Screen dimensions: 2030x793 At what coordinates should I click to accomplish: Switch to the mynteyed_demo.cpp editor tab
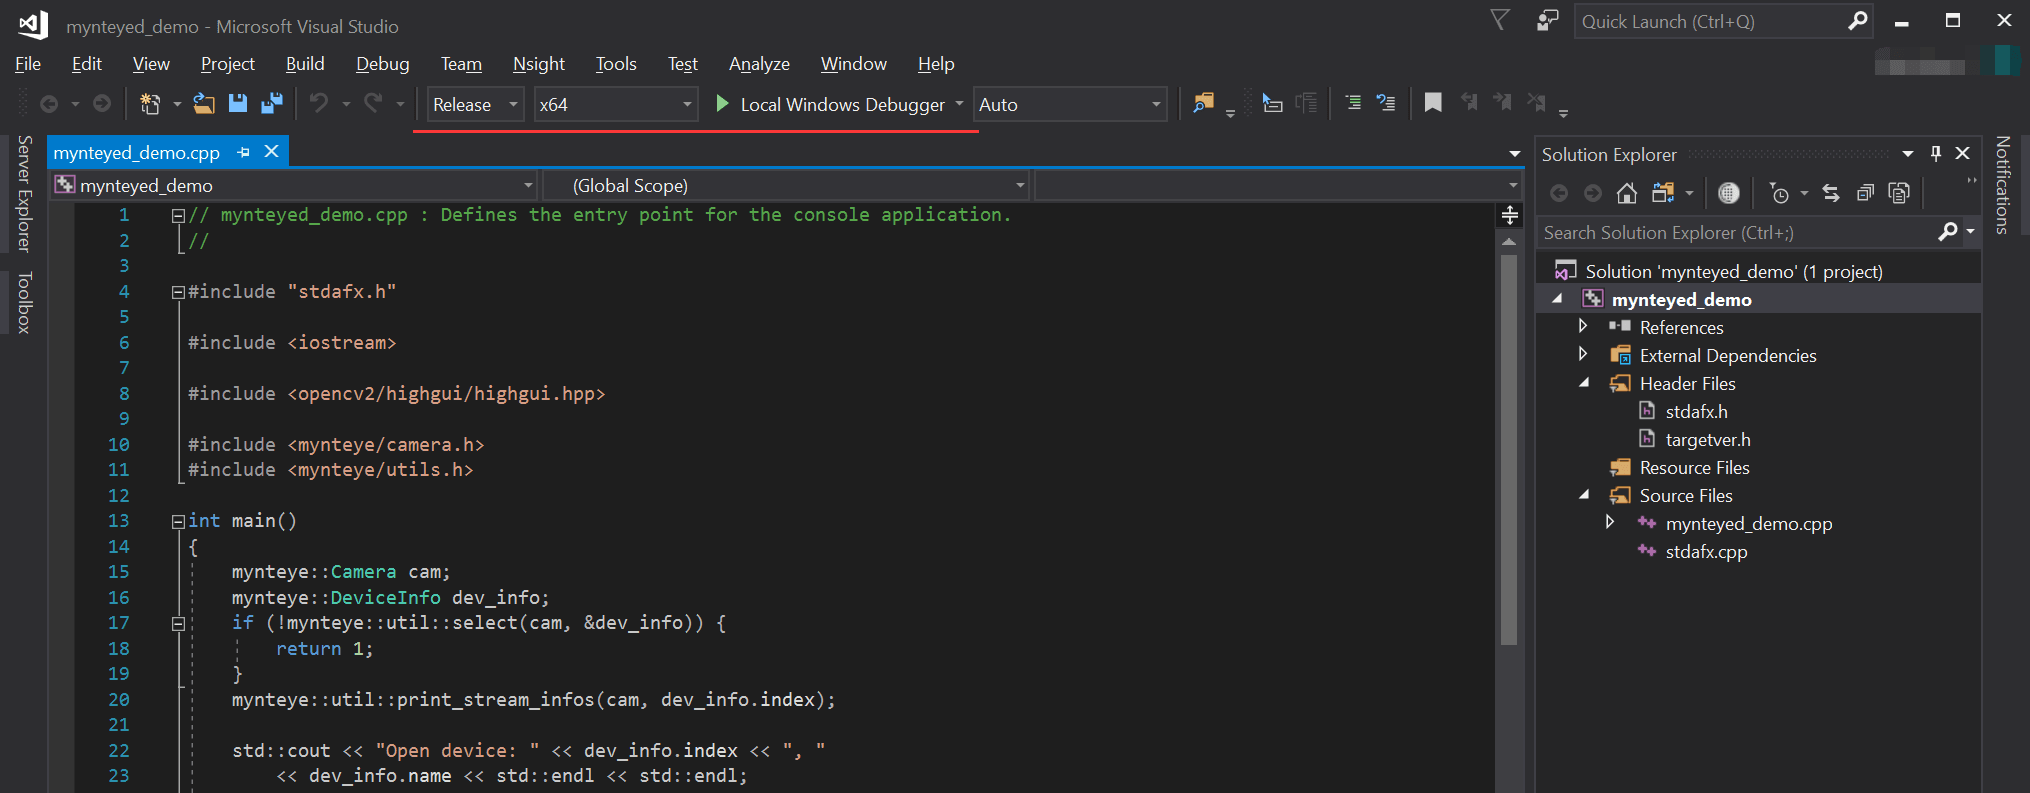point(137,152)
